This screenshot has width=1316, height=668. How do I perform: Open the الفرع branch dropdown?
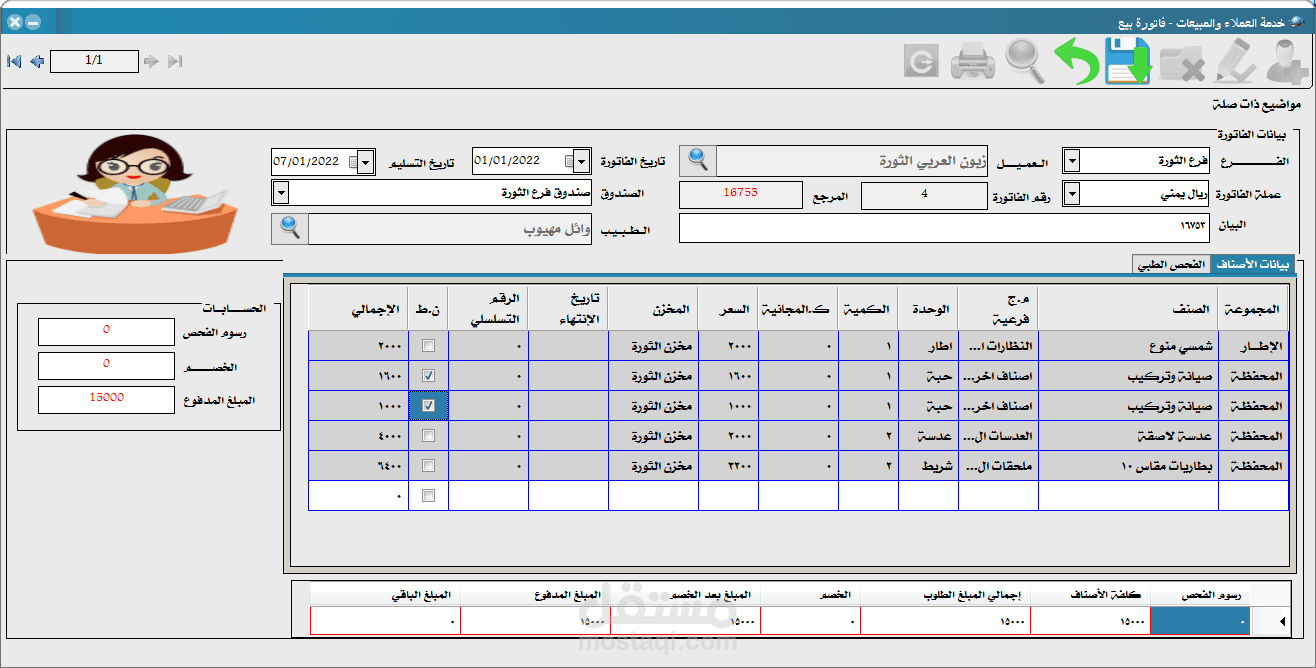click(1070, 161)
